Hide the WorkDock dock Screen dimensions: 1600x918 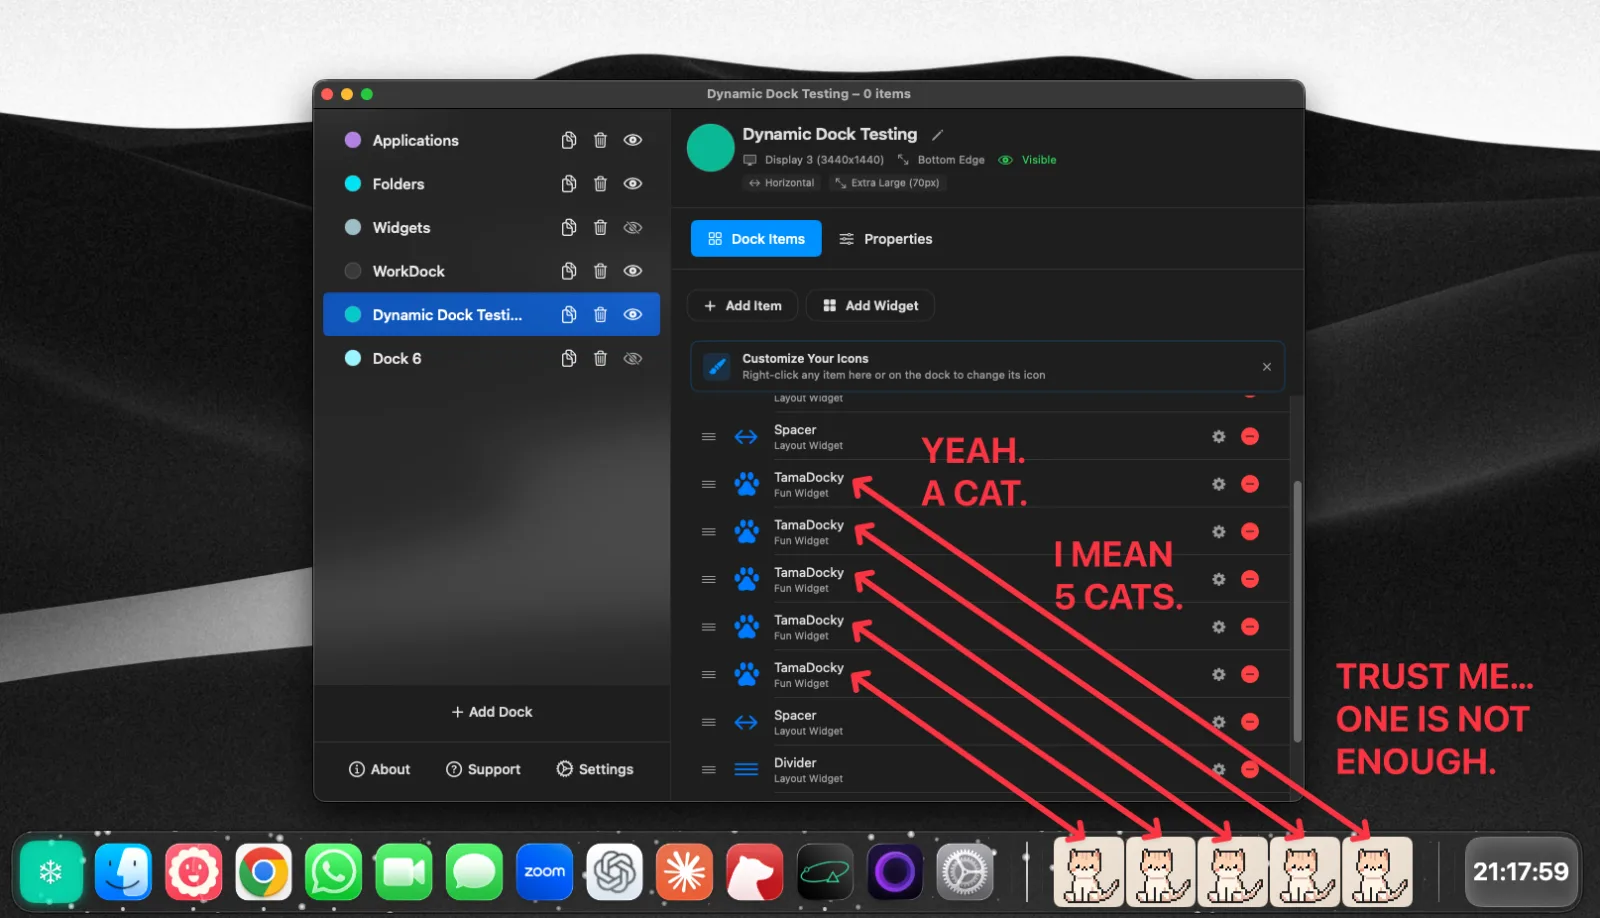click(x=633, y=271)
